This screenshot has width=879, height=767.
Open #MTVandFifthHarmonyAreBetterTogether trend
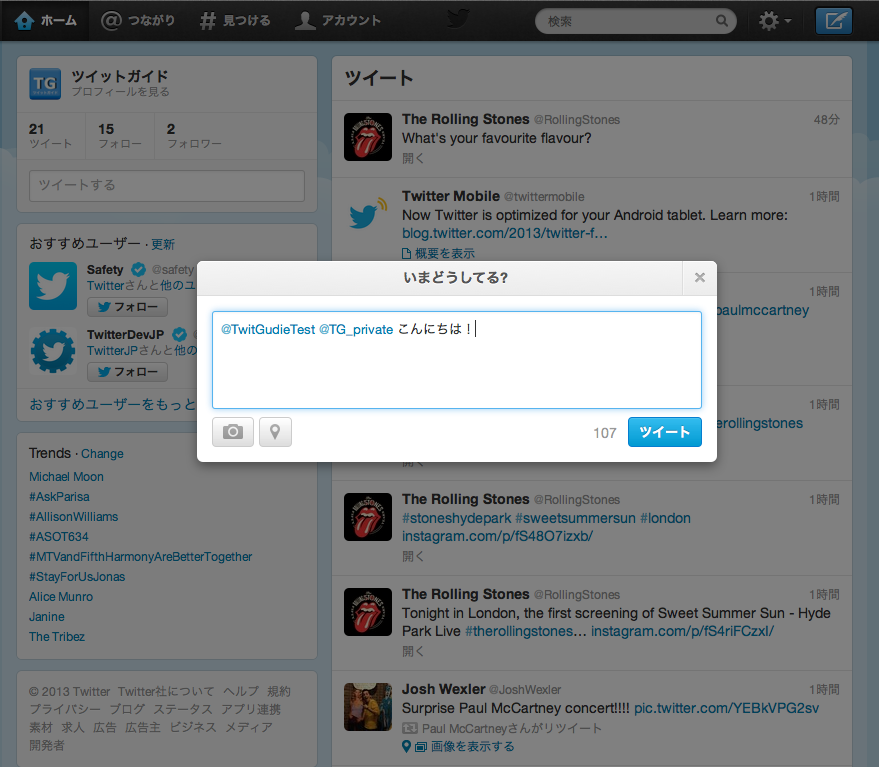(x=140, y=557)
